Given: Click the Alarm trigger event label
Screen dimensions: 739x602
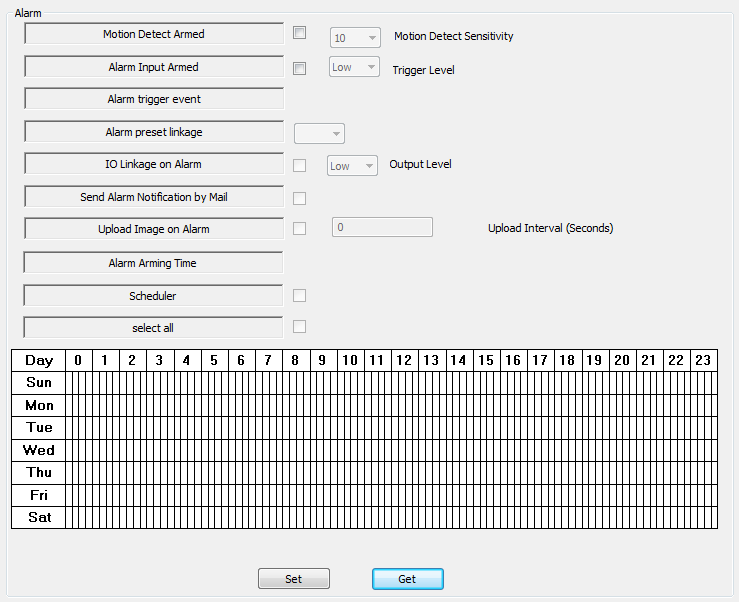Looking at the screenshot, I should [154, 99].
